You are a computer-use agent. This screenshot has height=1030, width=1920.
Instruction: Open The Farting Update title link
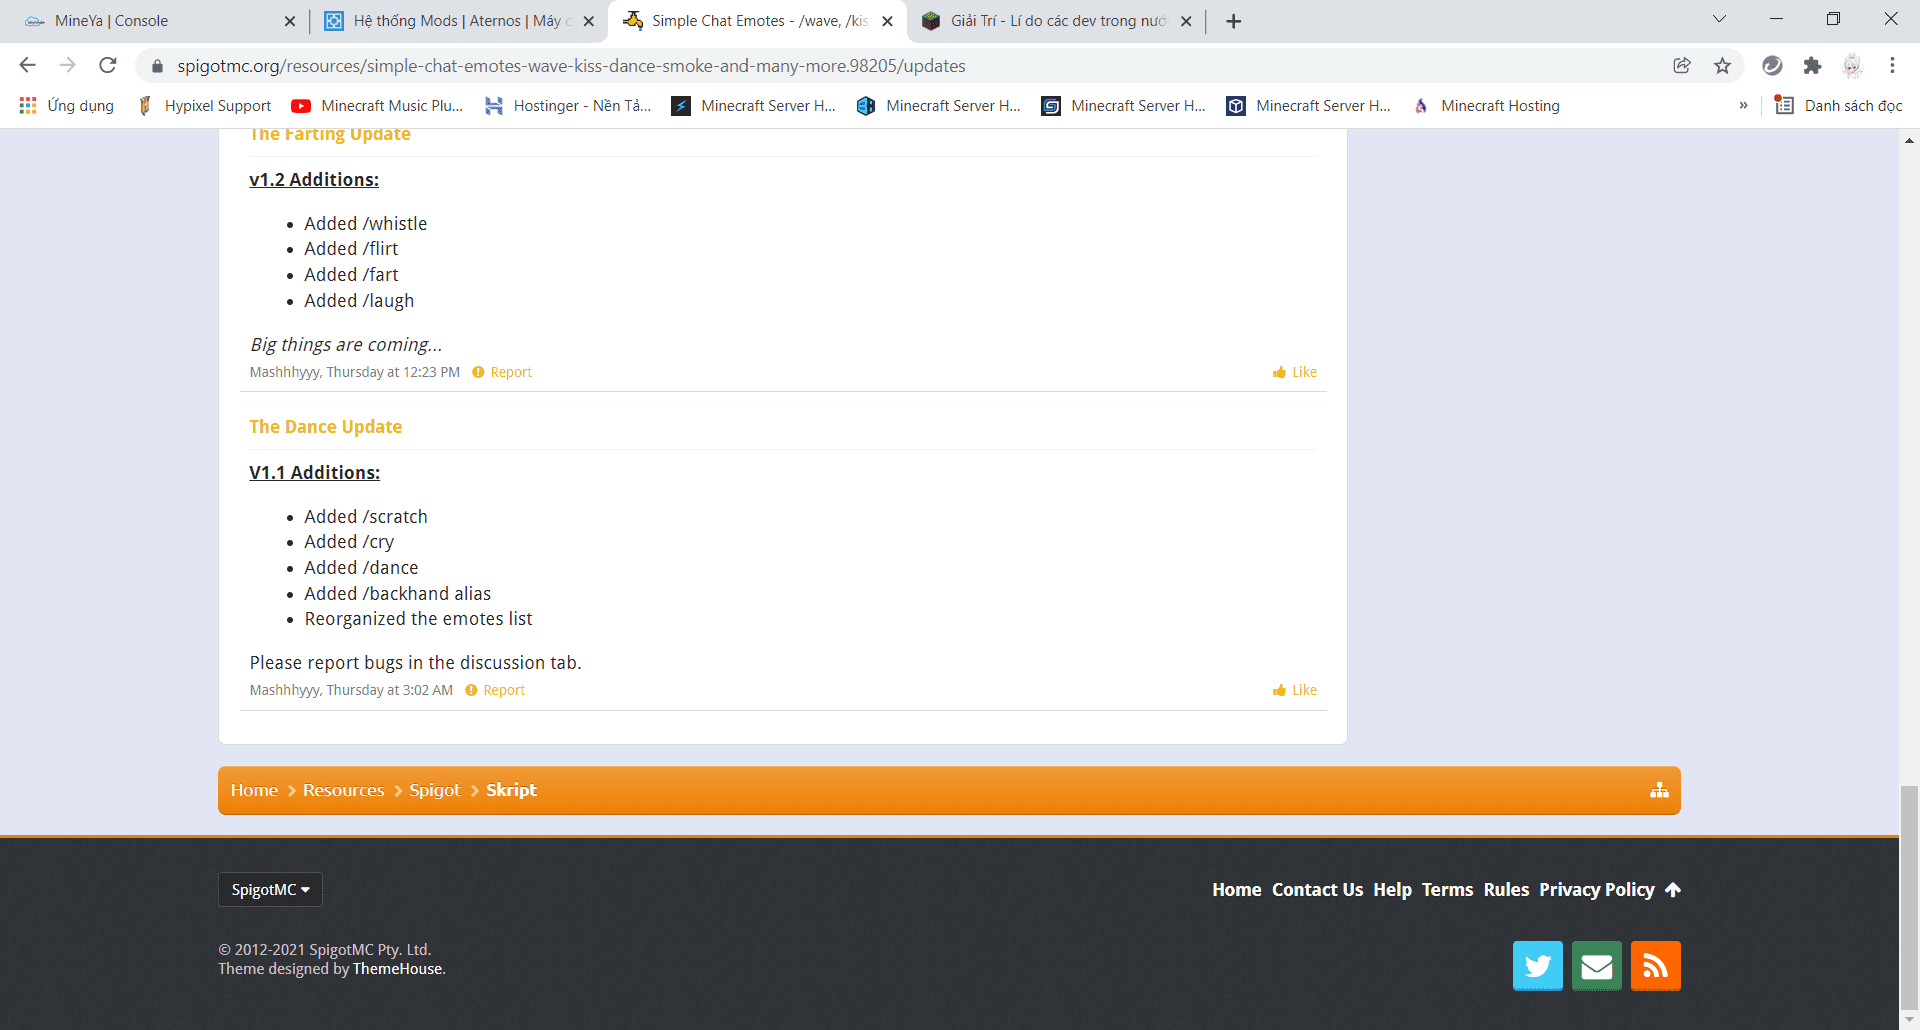329,135
